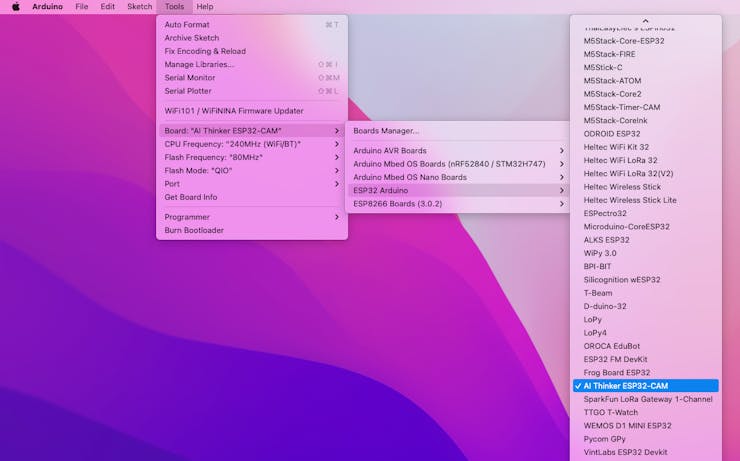
Task: Choose Auto Format
Action: [252, 25]
